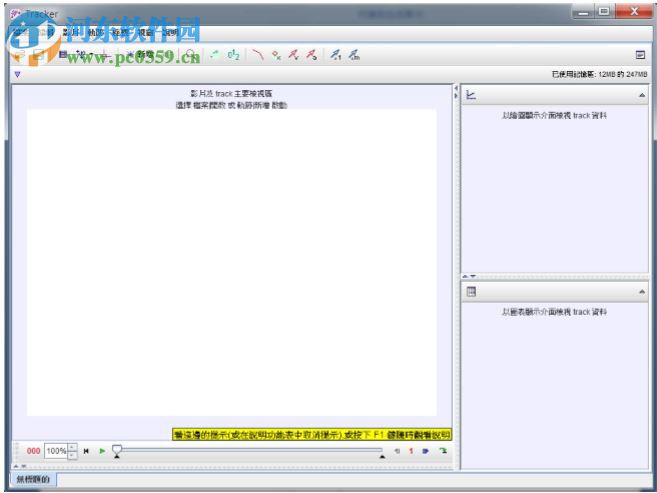Image resolution: width=657 pixels, height=493 pixels.
Task: Click the purple triangle track dropdown
Action: click(x=17, y=74)
